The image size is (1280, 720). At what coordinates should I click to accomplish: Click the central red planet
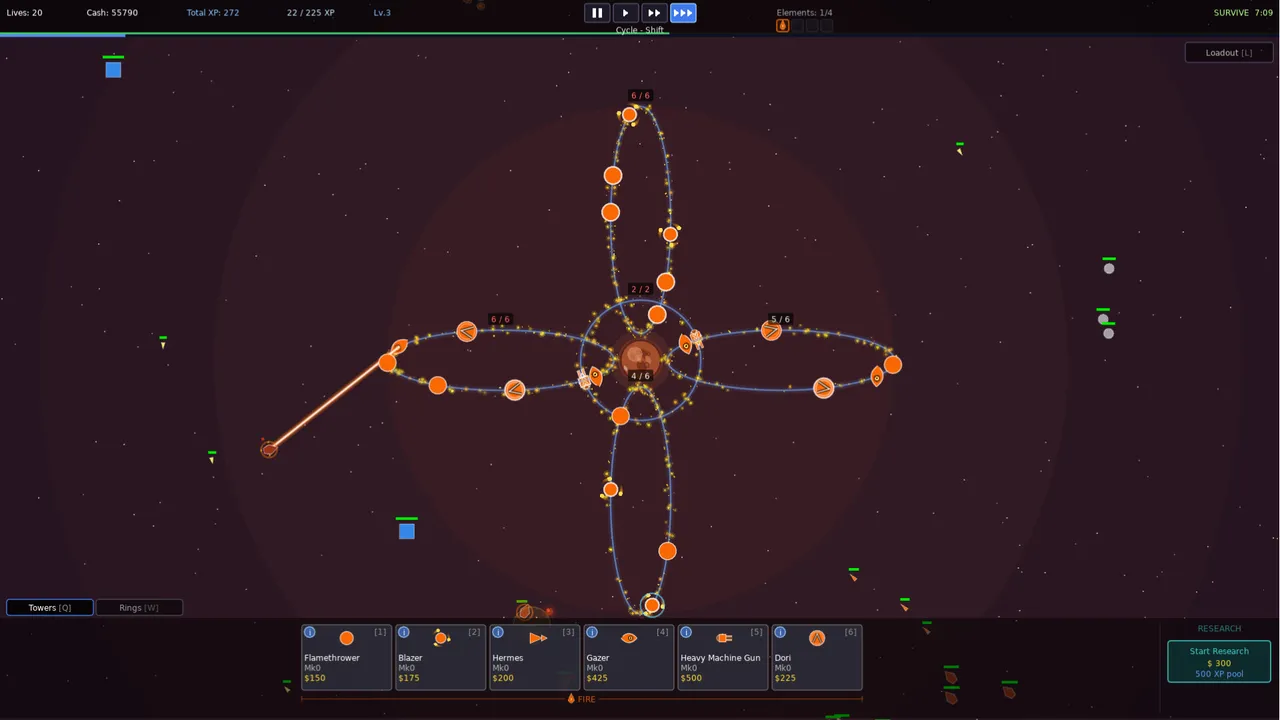tap(640, 357)
